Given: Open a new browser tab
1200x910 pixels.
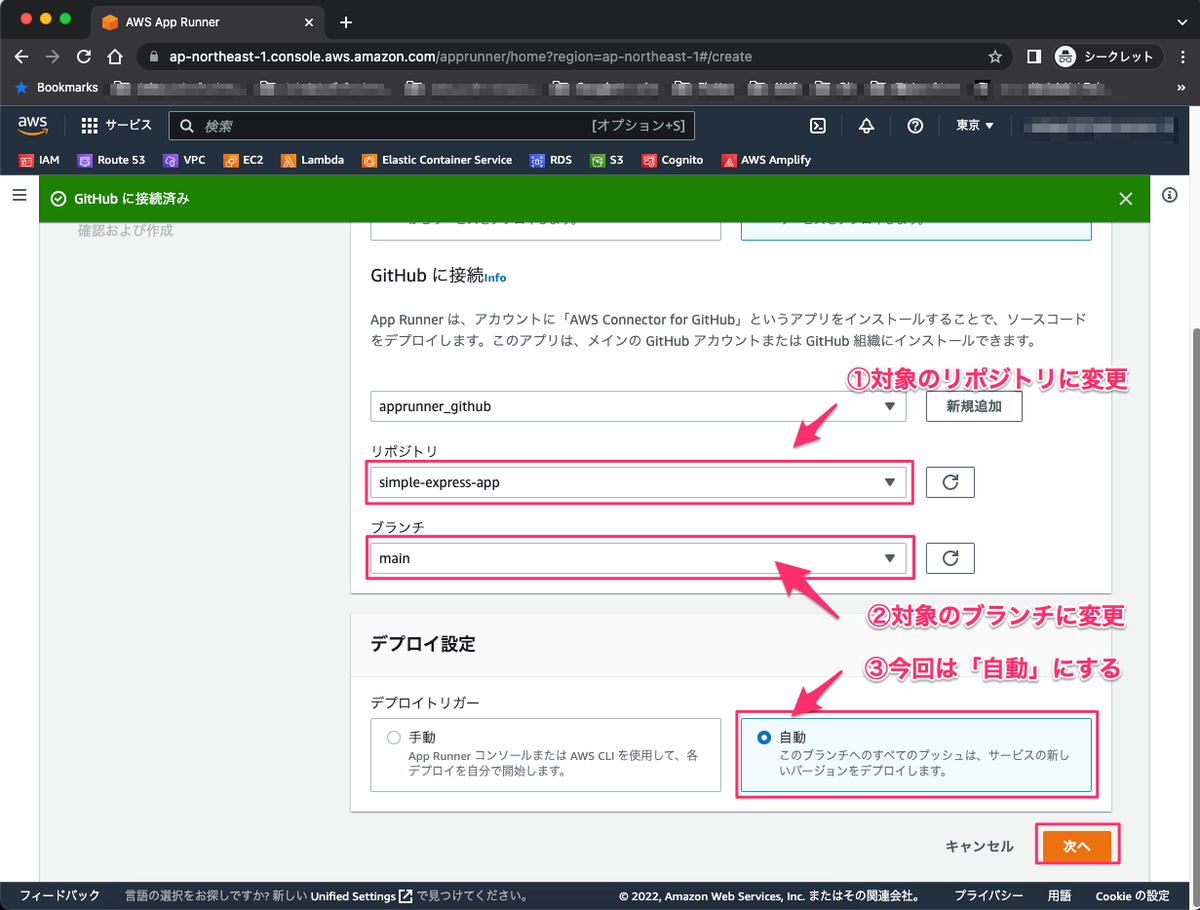Looking at the screenshot, I should click(346, 22).
